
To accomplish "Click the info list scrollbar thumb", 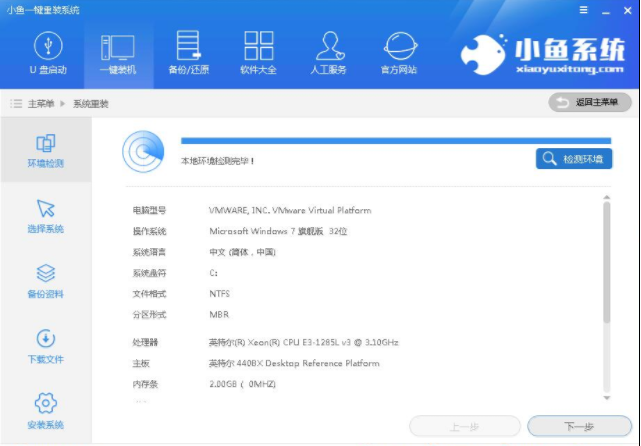I will [607, 262].
